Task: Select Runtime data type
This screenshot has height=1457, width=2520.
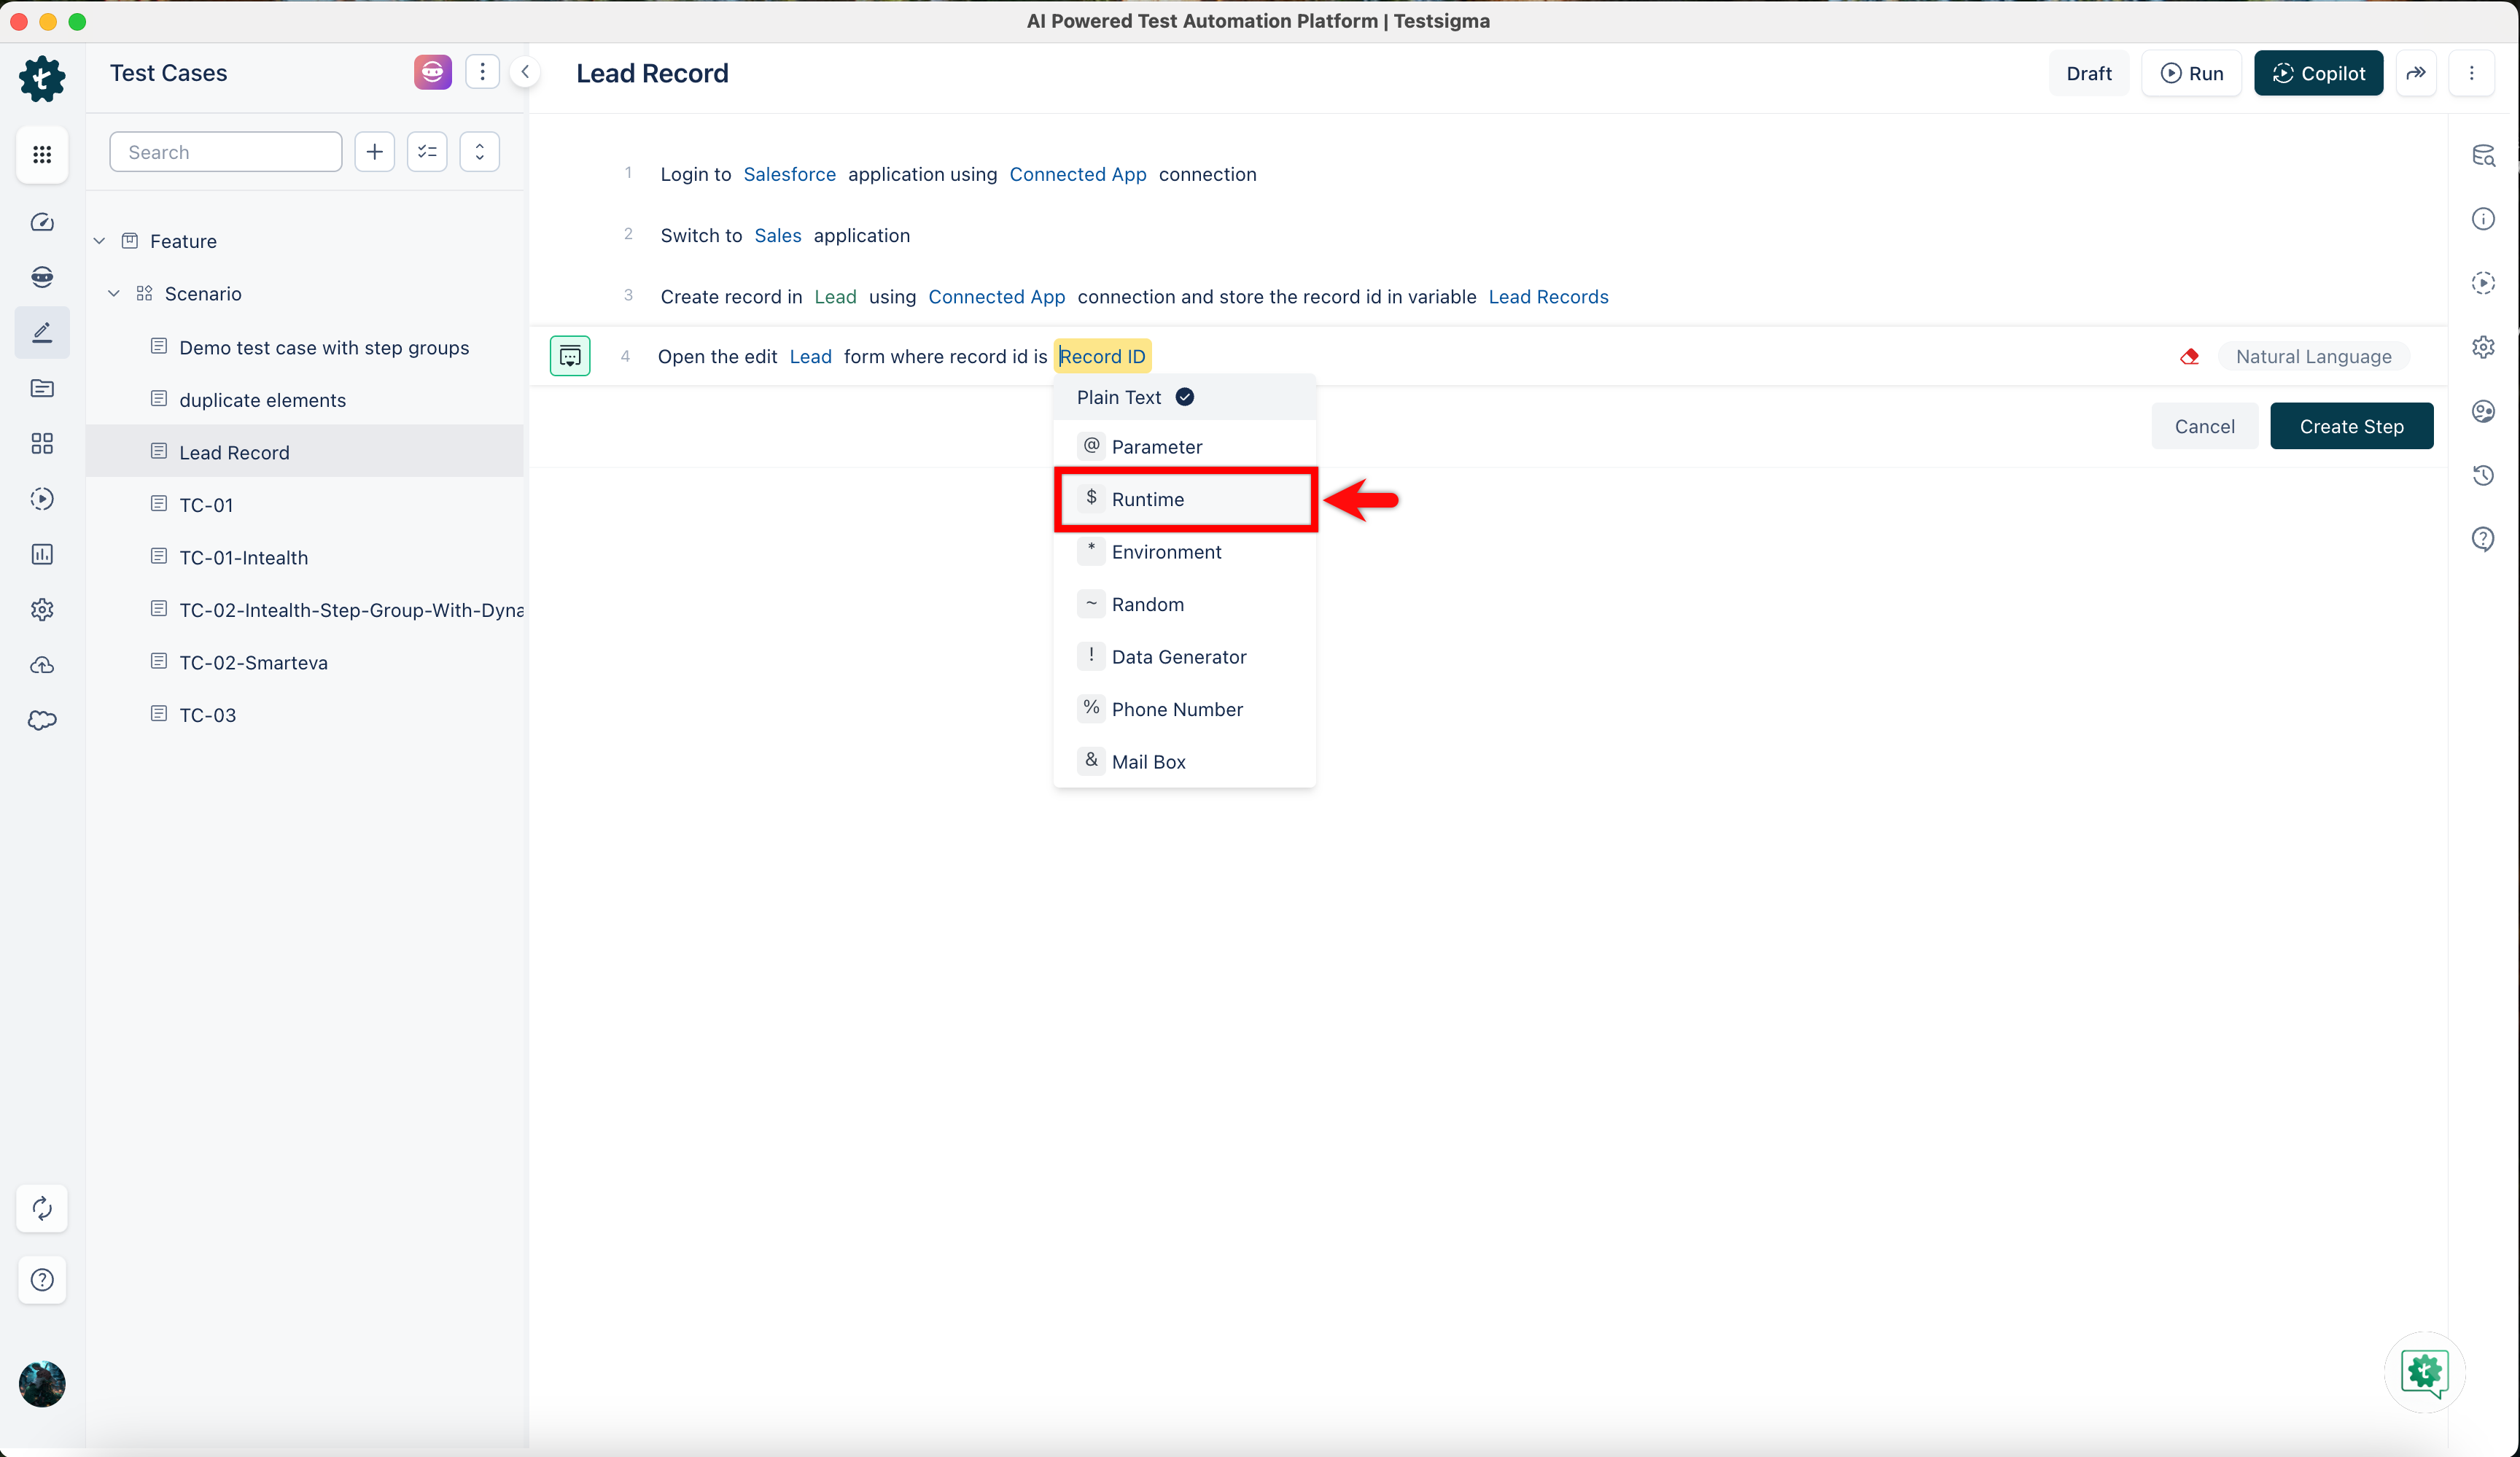Action: pyautogui.click(x=1184, y=499)
